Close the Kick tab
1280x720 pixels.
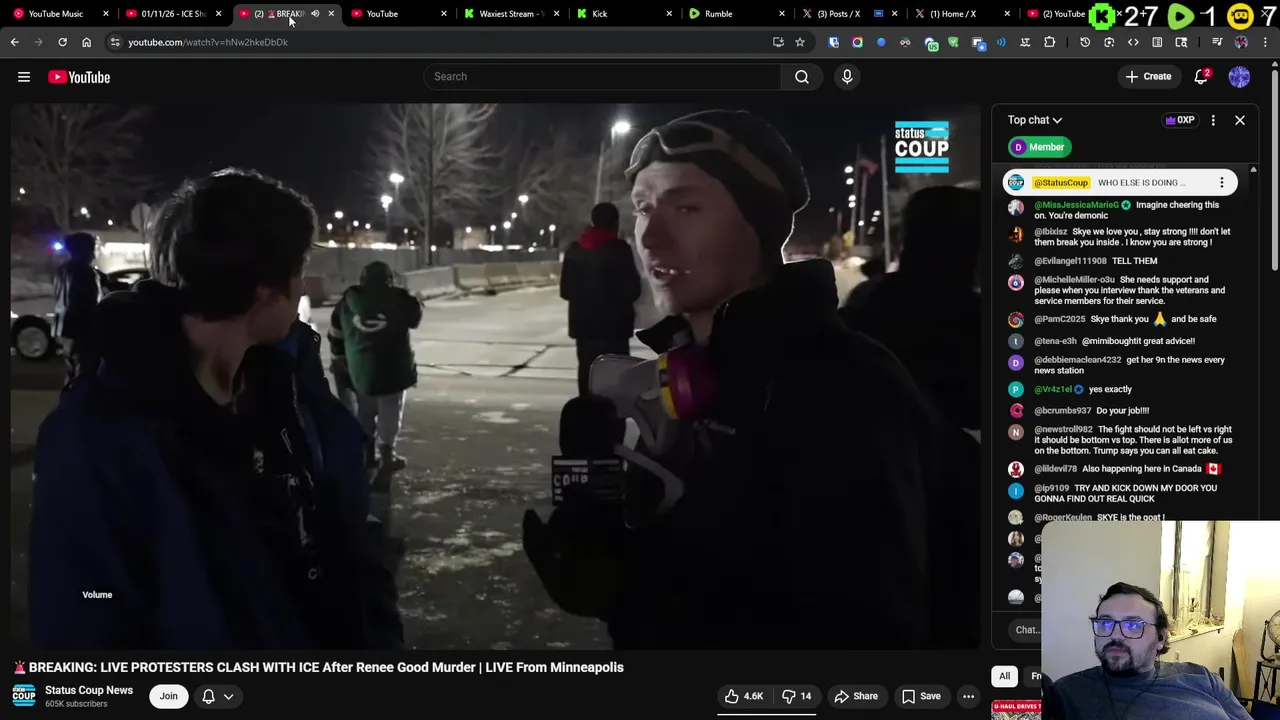pyautogui.click(x=670, y=14)
